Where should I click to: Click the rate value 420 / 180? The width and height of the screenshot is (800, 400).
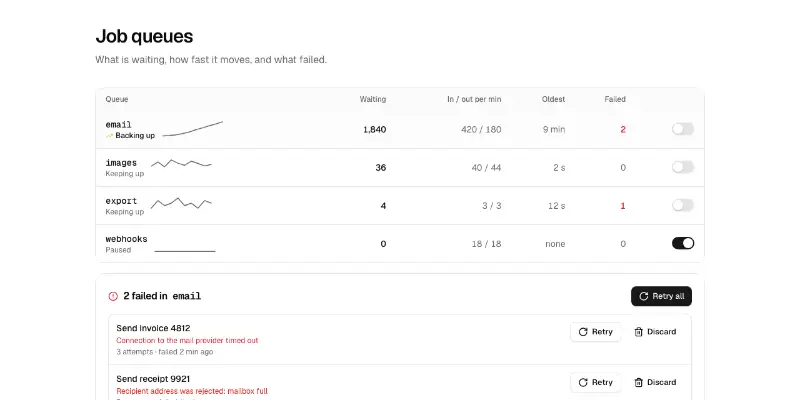click(481, 130)
